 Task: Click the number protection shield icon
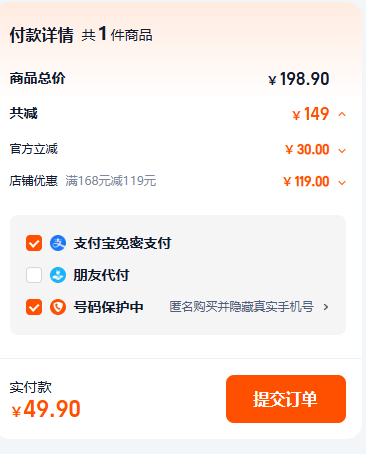tap(58, 307)
